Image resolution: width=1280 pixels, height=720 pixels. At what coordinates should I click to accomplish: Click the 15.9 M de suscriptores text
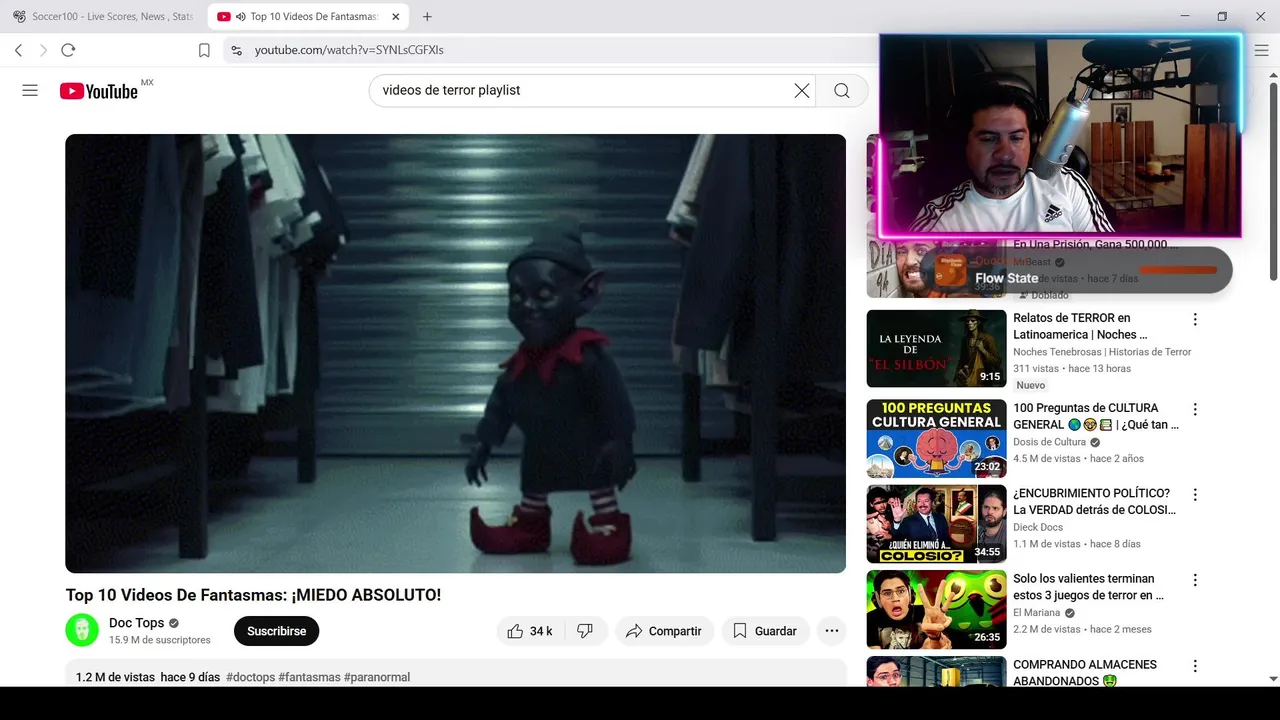click(160, 640)
